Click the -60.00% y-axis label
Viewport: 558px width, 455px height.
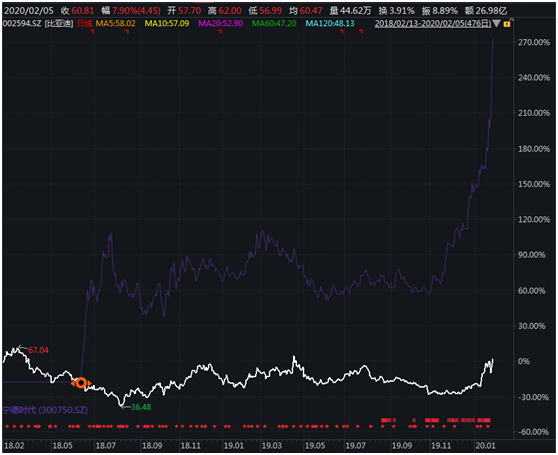533,432
